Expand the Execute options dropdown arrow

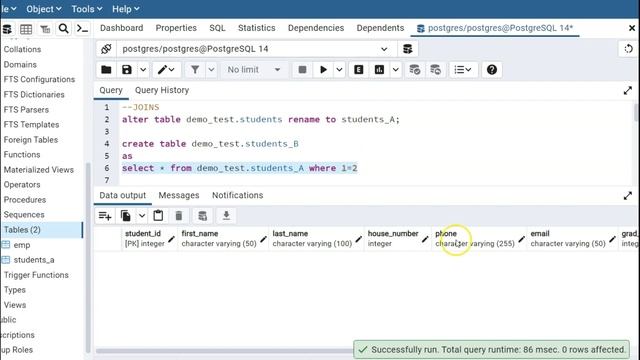click(x=339, y=70)
